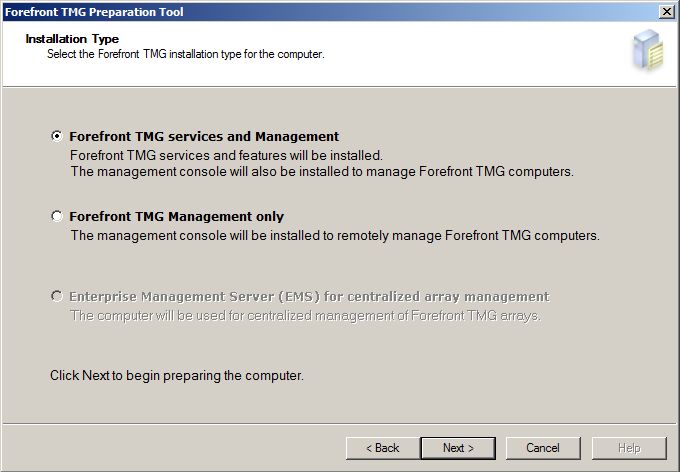
Task: Click 'services and features will be installed' description
Action: 226,155
